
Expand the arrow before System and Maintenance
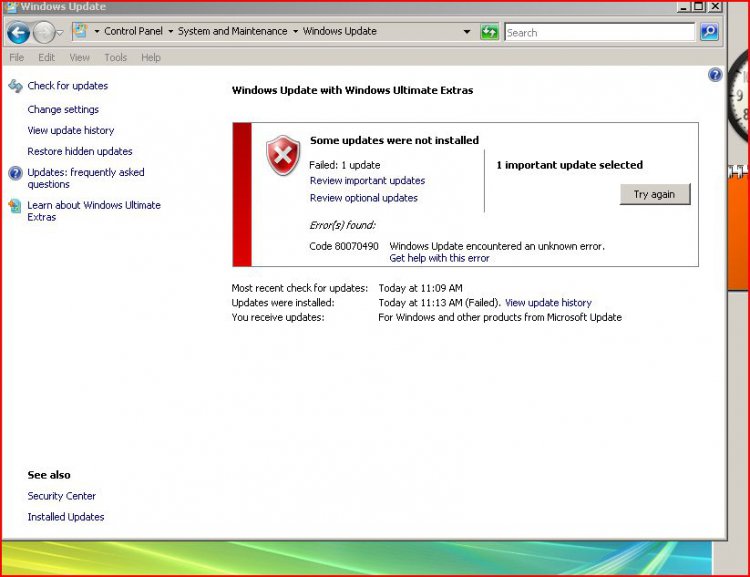[170, 32]
